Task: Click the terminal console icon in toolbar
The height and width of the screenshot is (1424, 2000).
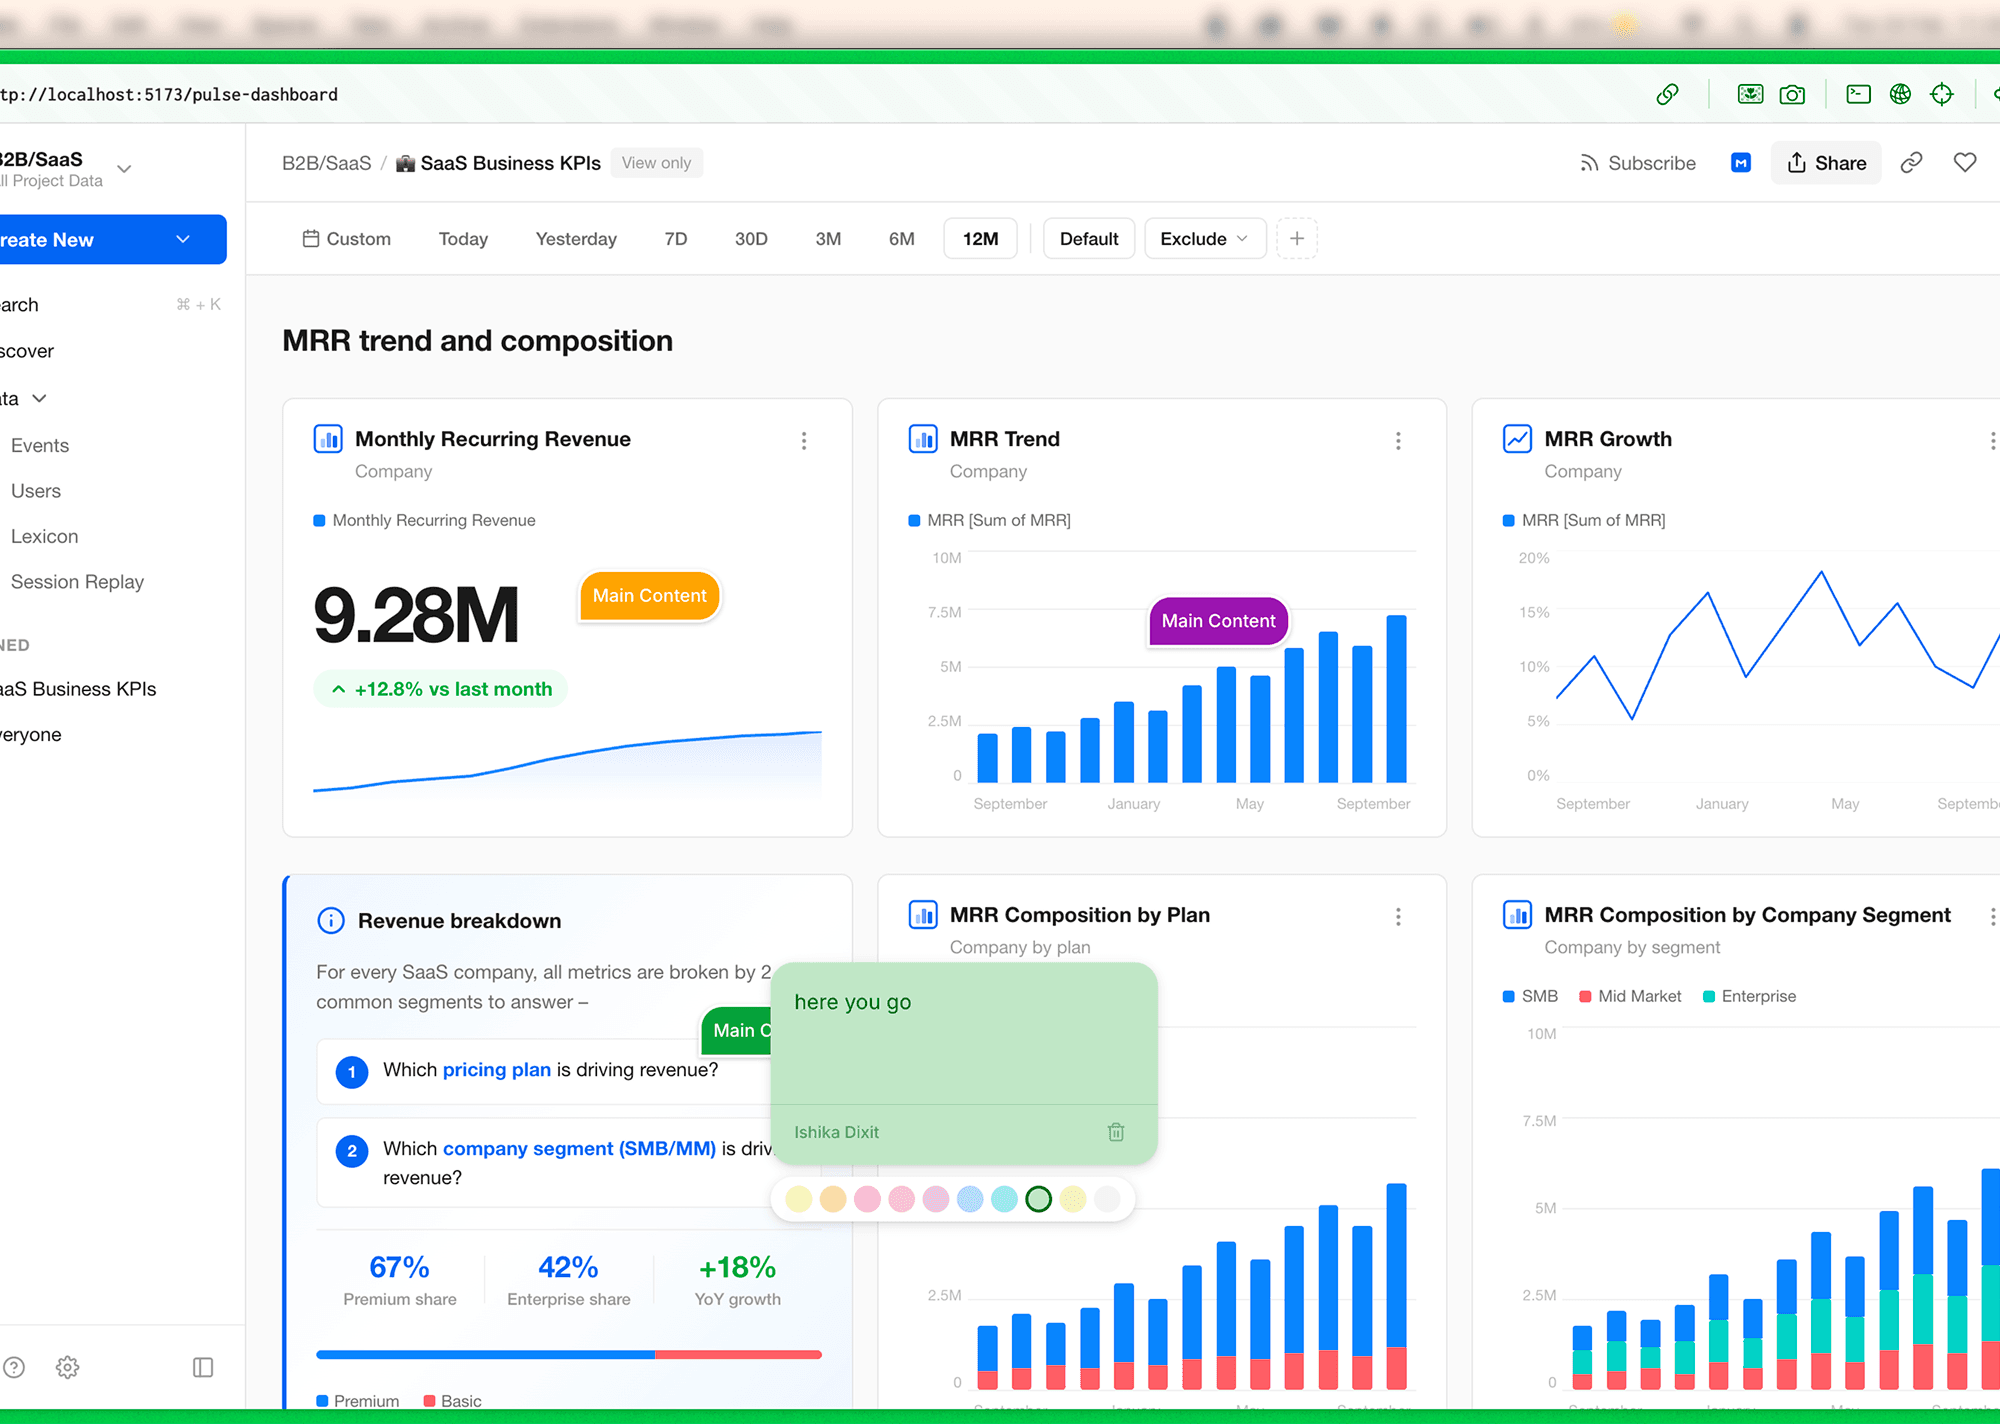Action: [x=1858, y=94]
